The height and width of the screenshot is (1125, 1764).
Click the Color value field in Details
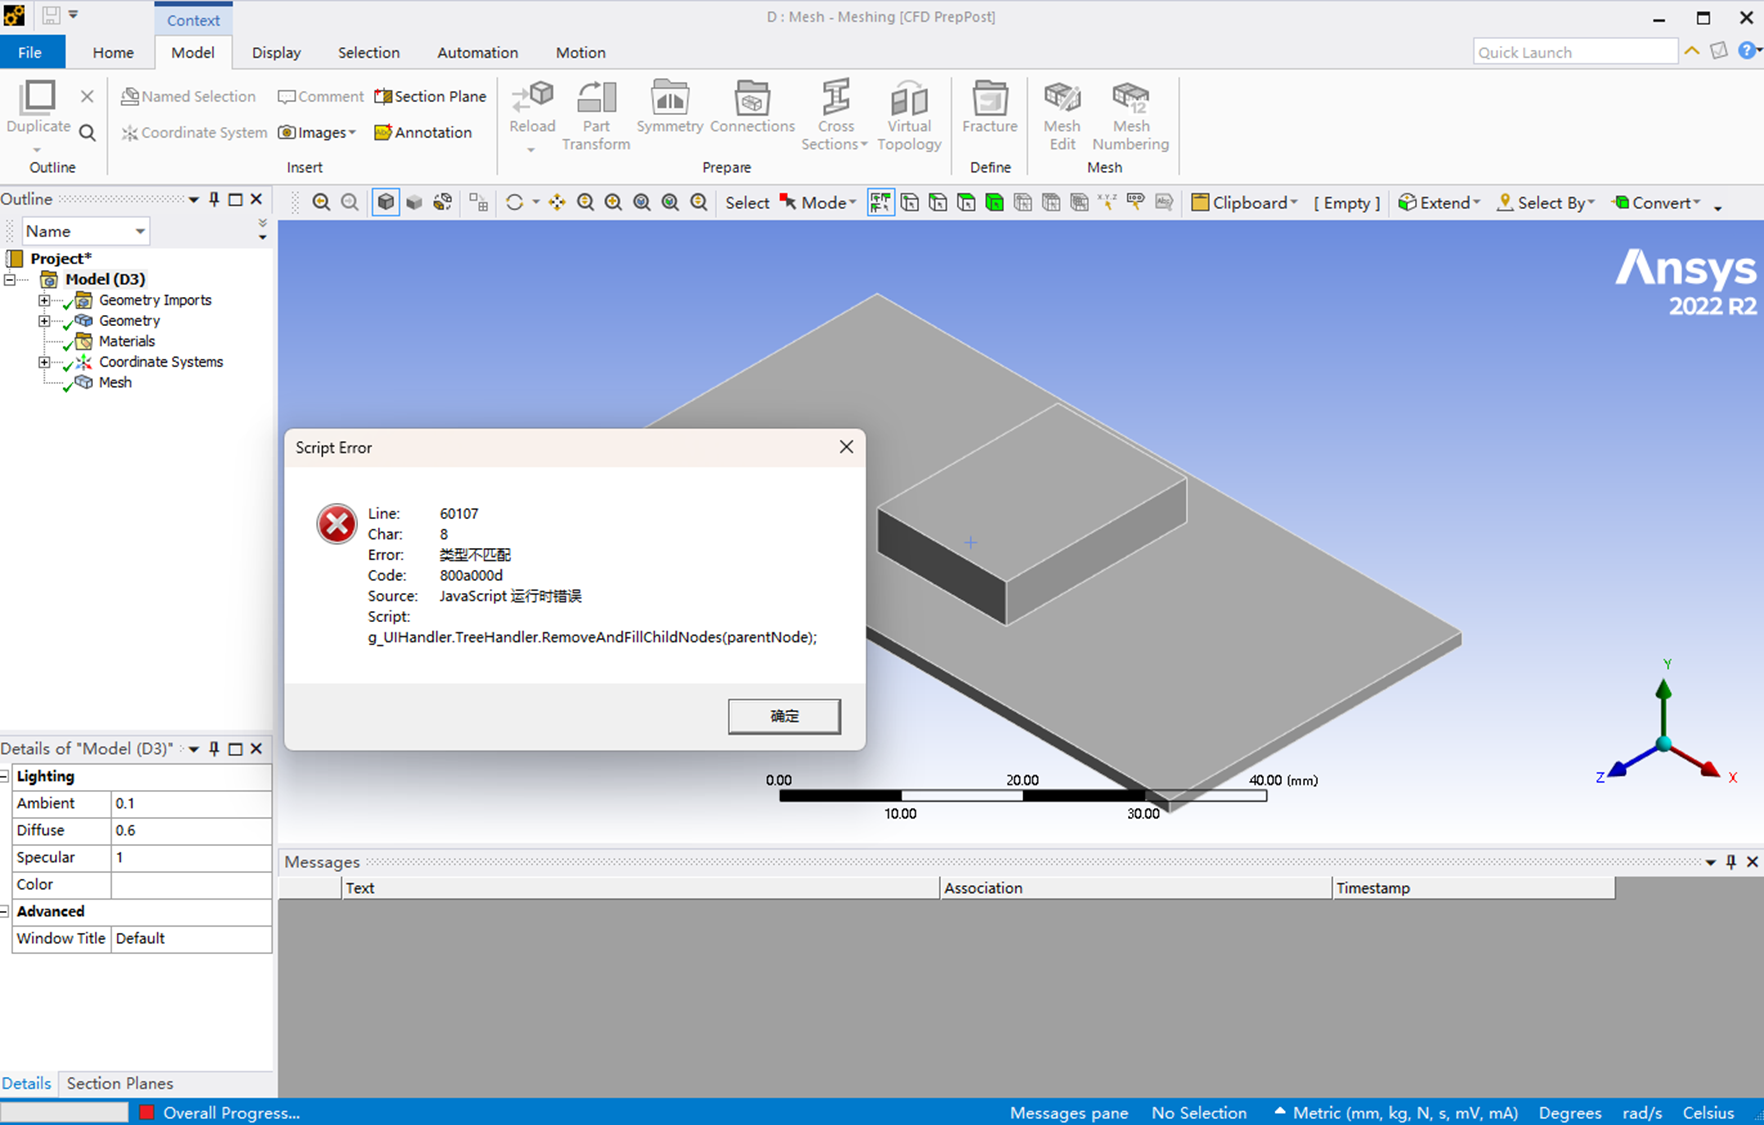pos(191,884)
